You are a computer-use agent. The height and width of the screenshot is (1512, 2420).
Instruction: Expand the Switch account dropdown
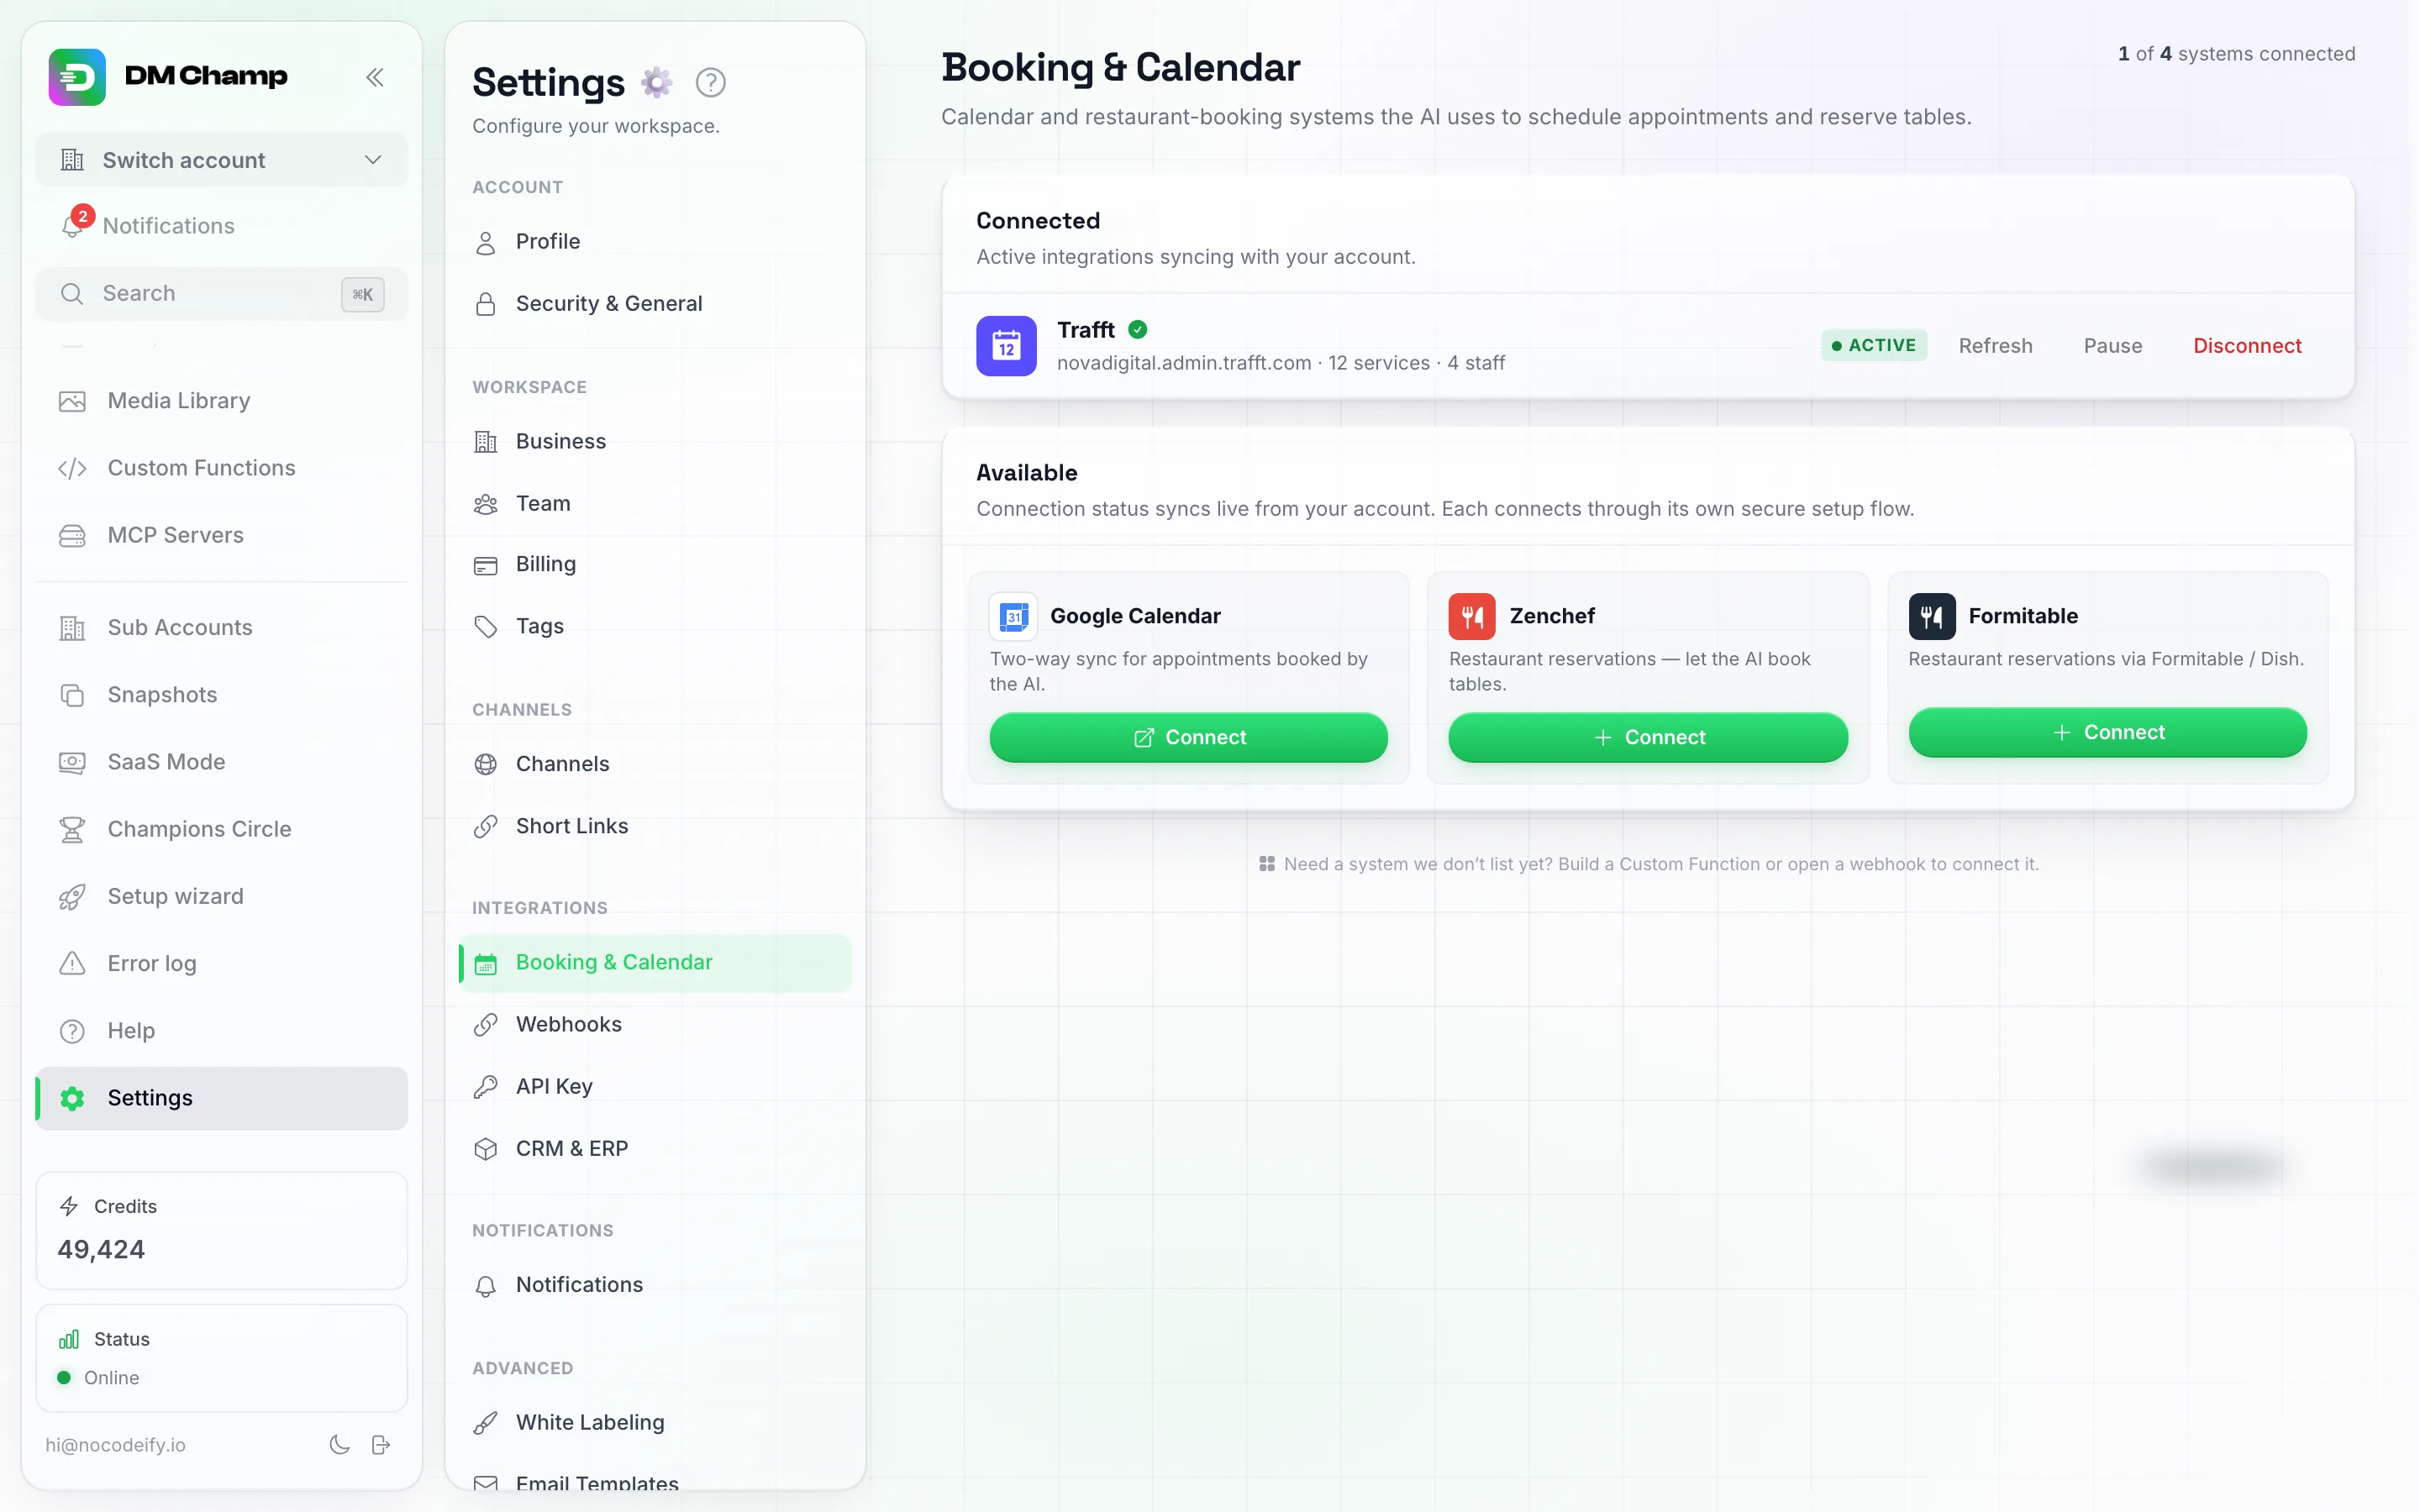221,160
